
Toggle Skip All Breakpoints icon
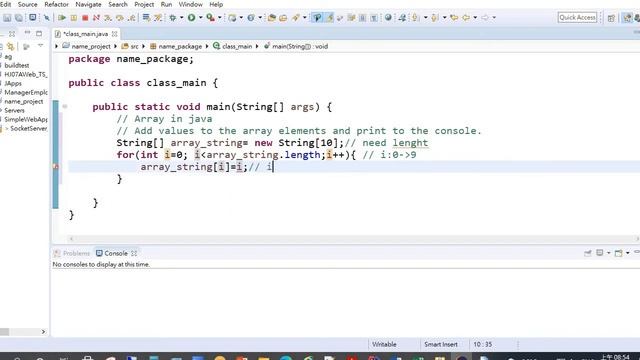pyautogui.click(x=47, y=18)
